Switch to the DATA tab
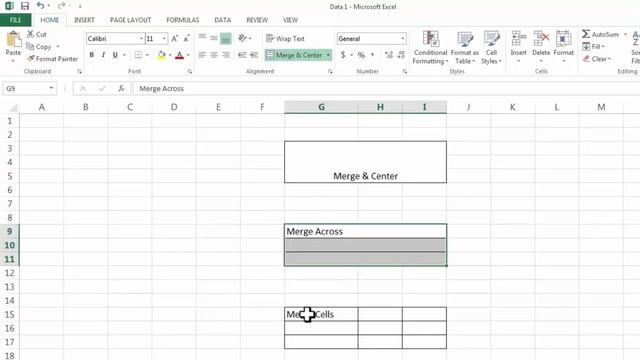This screenshot has width=640, height=360. (x=222, y=20)
